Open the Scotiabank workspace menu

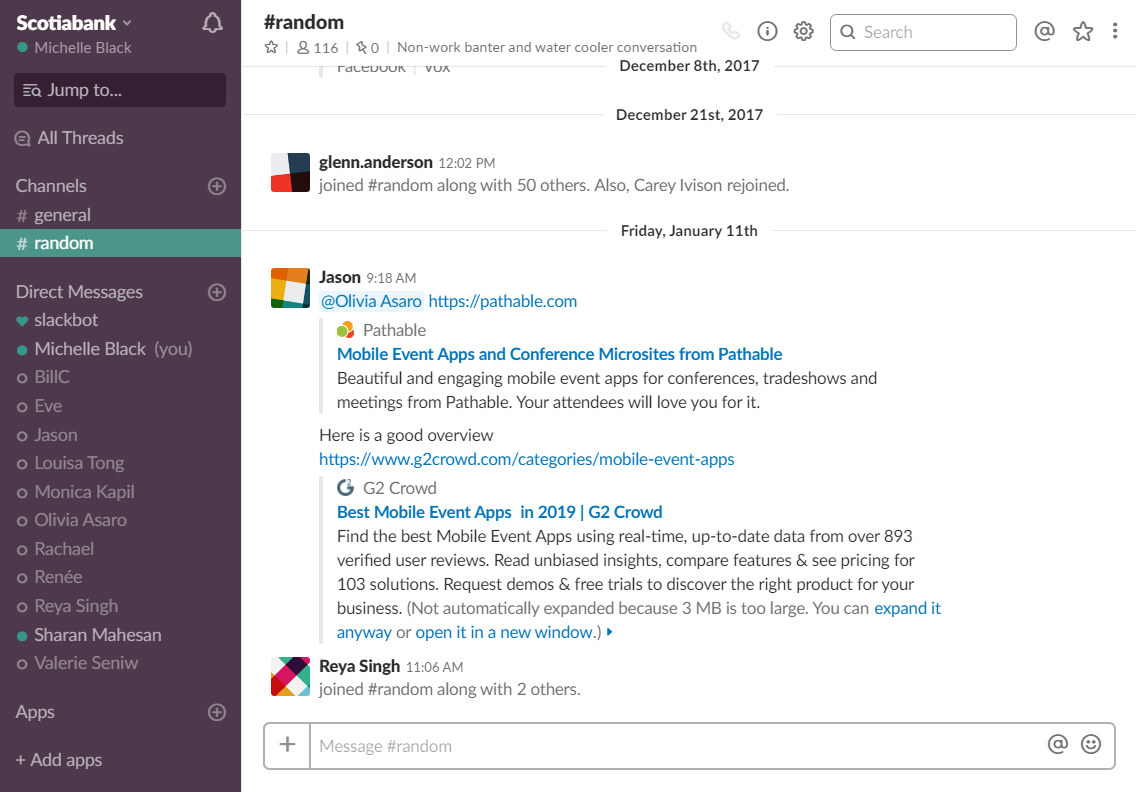(74, 23)
